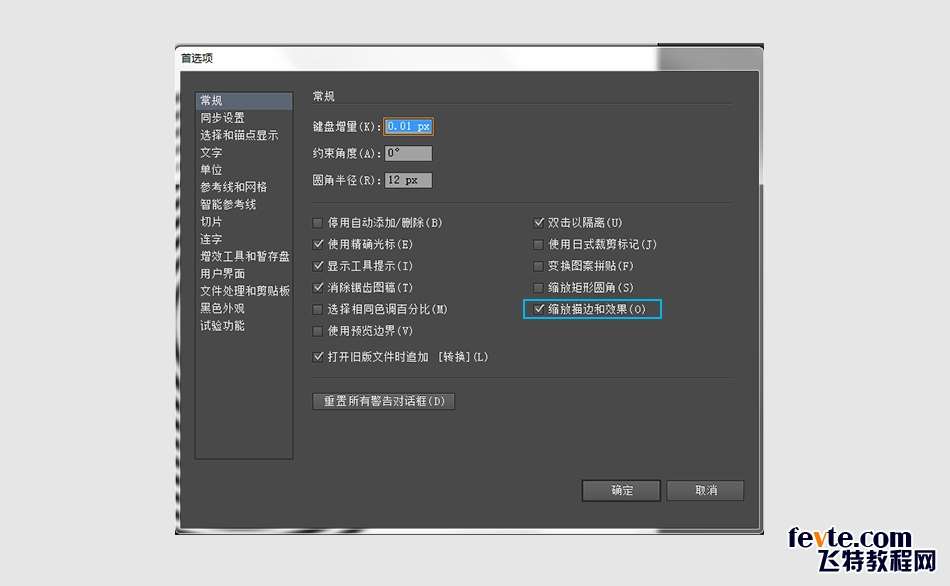Uncheck 使用精确光标 checkbox
The image size is (950, 586).
pos(317,244)
